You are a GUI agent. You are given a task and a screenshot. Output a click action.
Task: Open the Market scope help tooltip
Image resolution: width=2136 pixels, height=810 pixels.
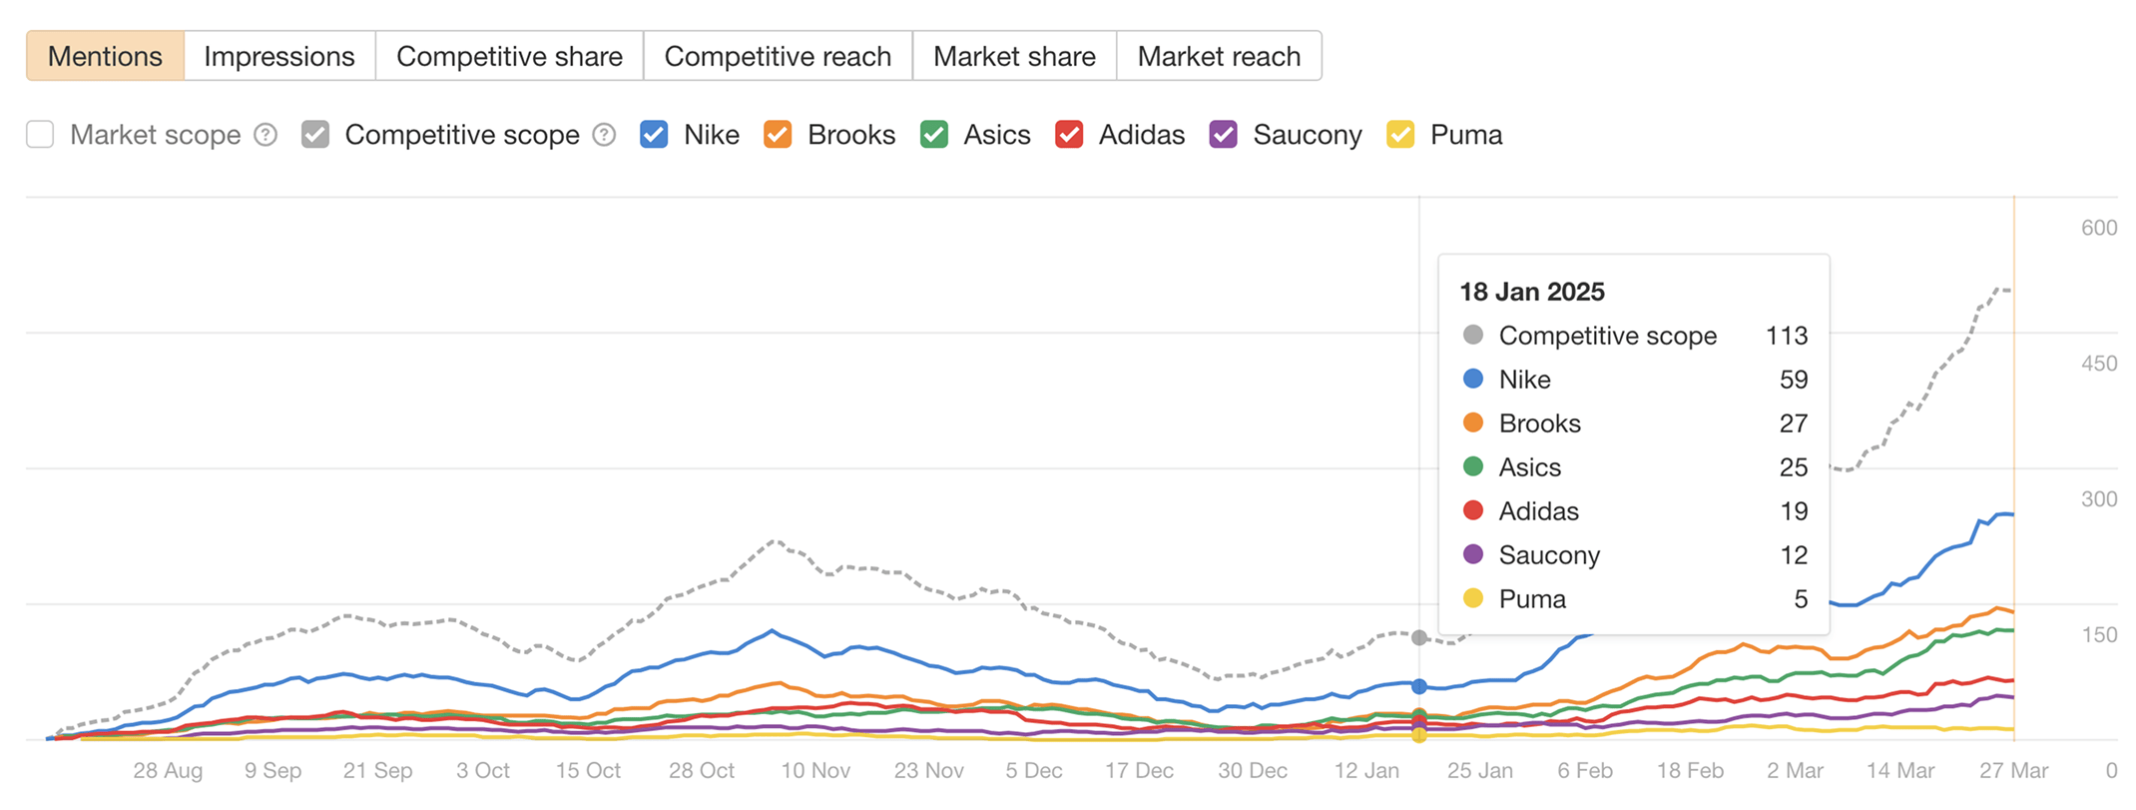tap(265, 134)
